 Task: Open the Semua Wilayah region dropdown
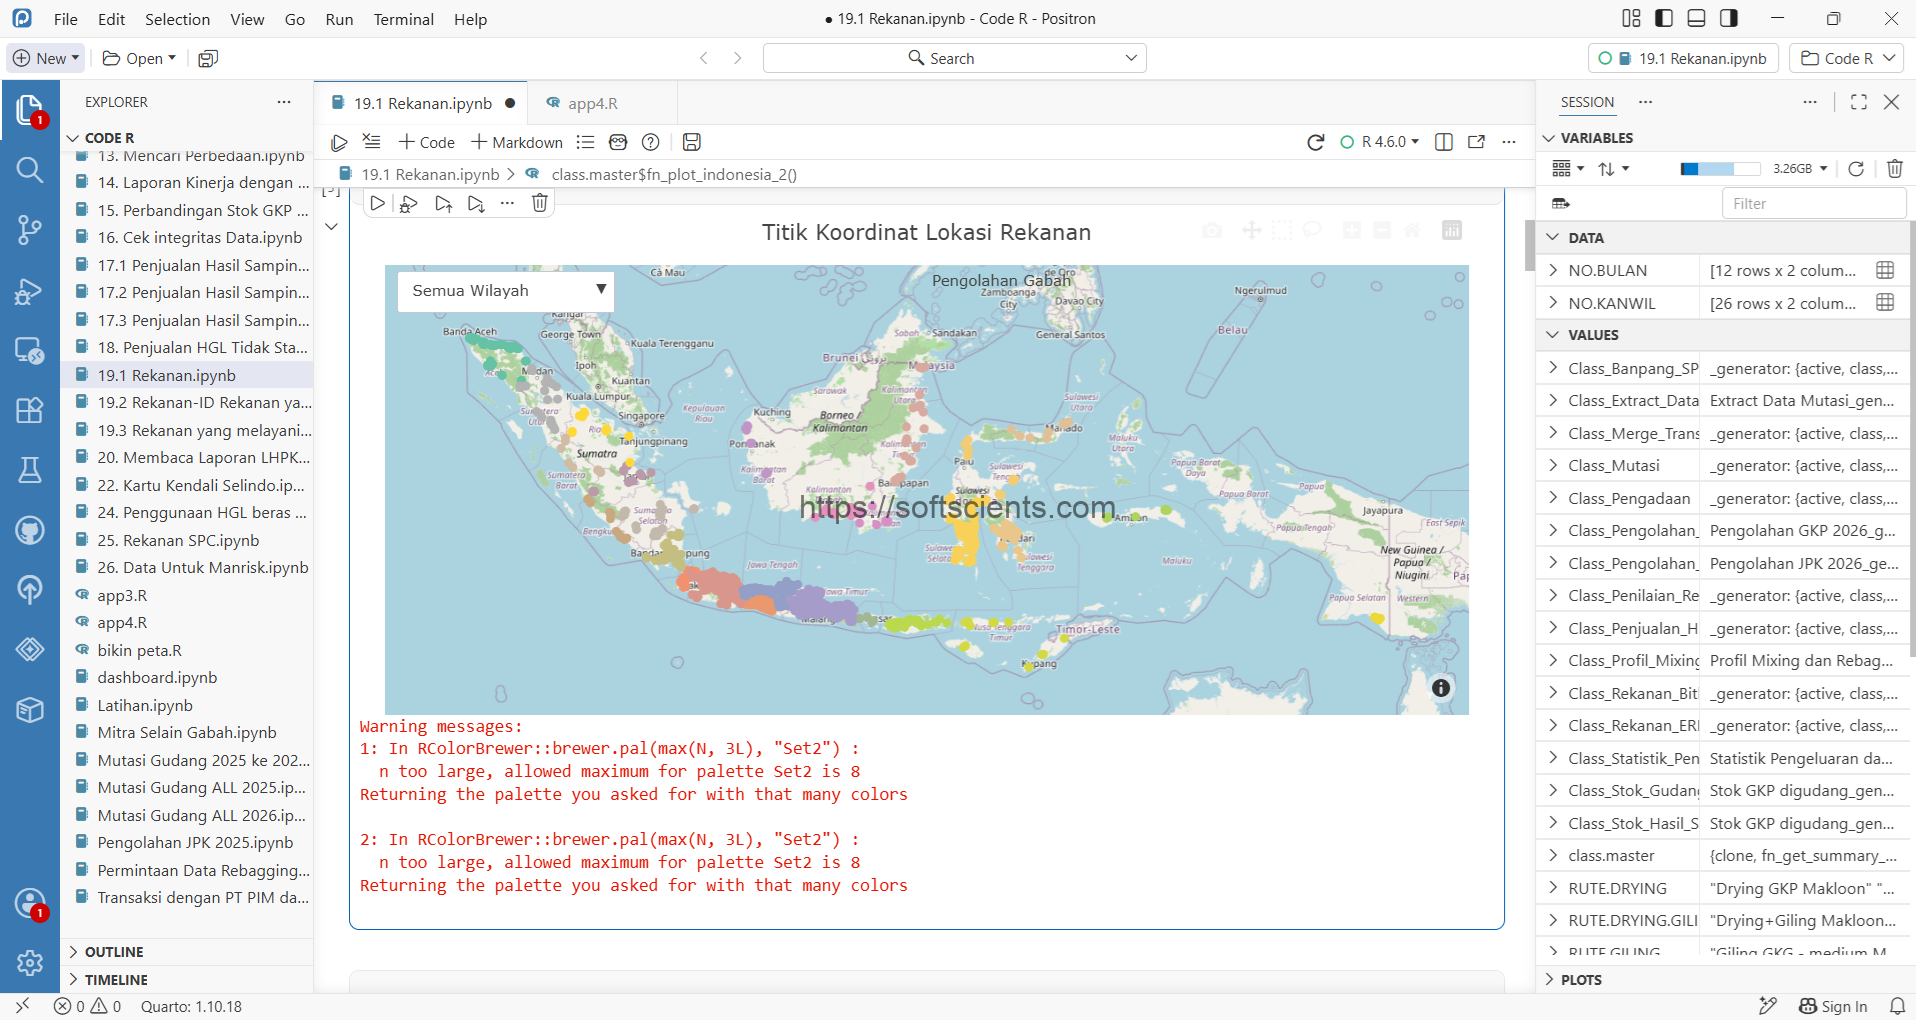point(506,291)
